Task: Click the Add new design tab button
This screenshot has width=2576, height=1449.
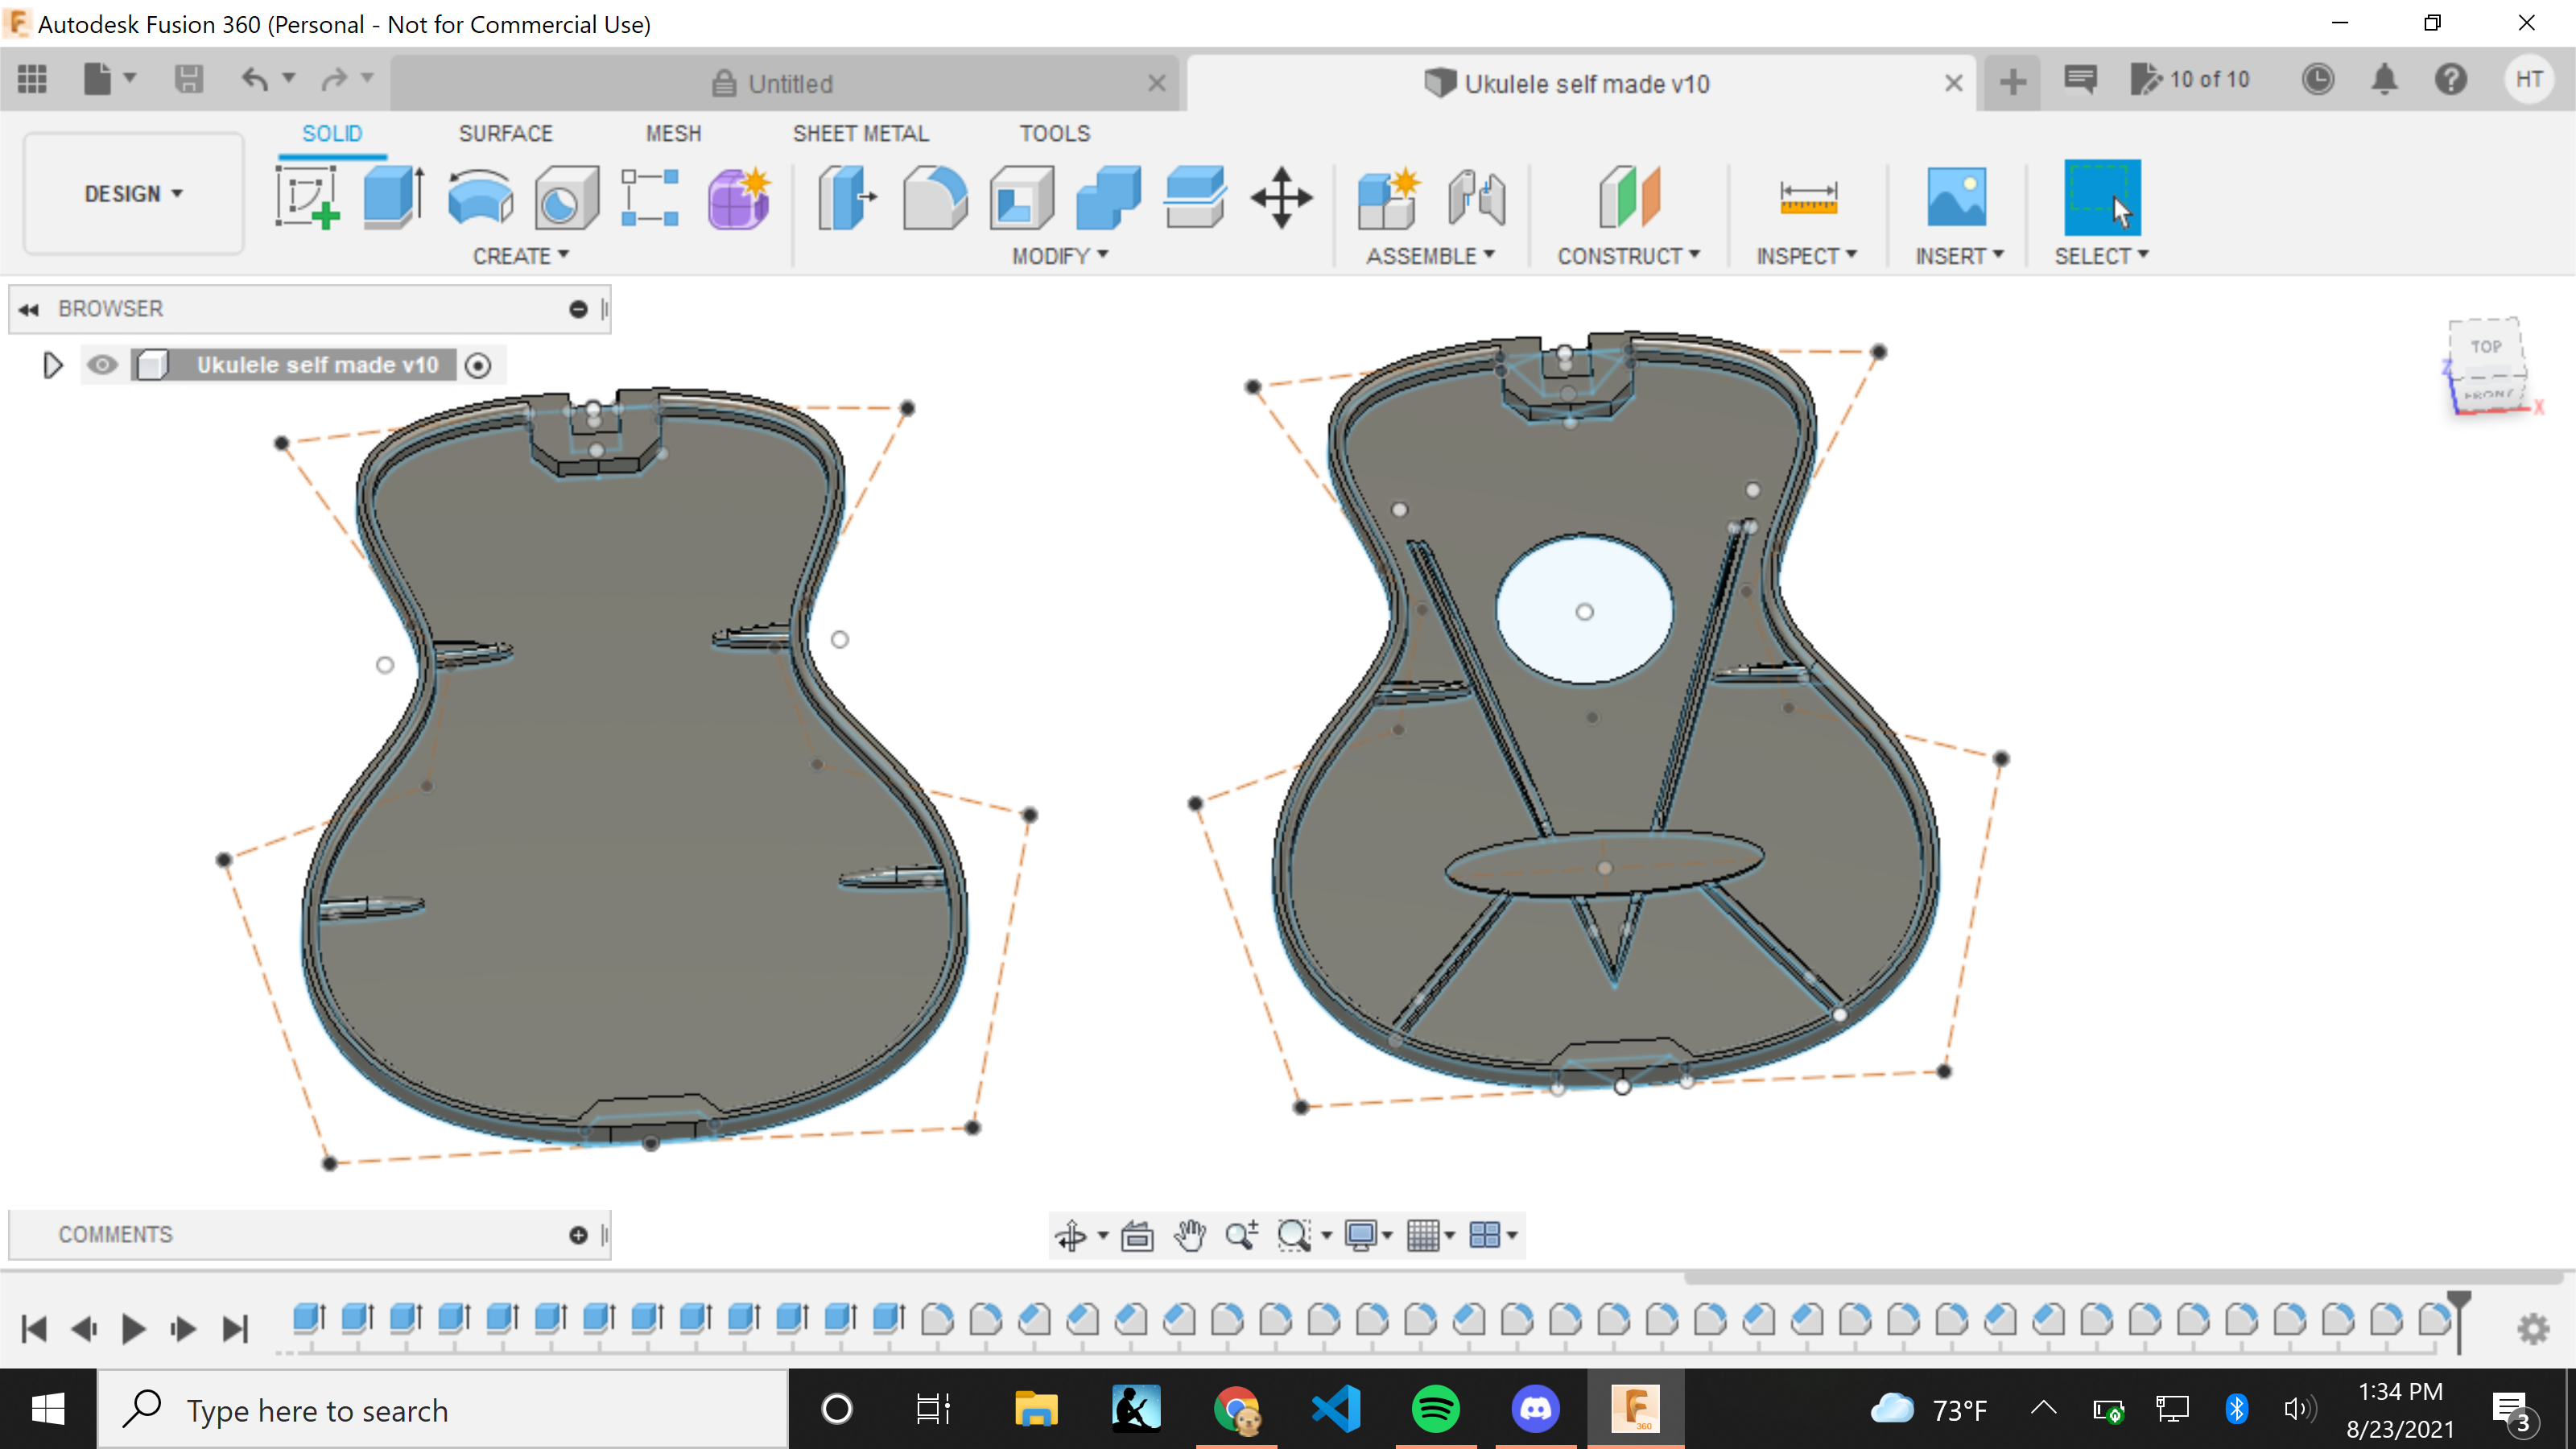Action: click(2012, 81)
